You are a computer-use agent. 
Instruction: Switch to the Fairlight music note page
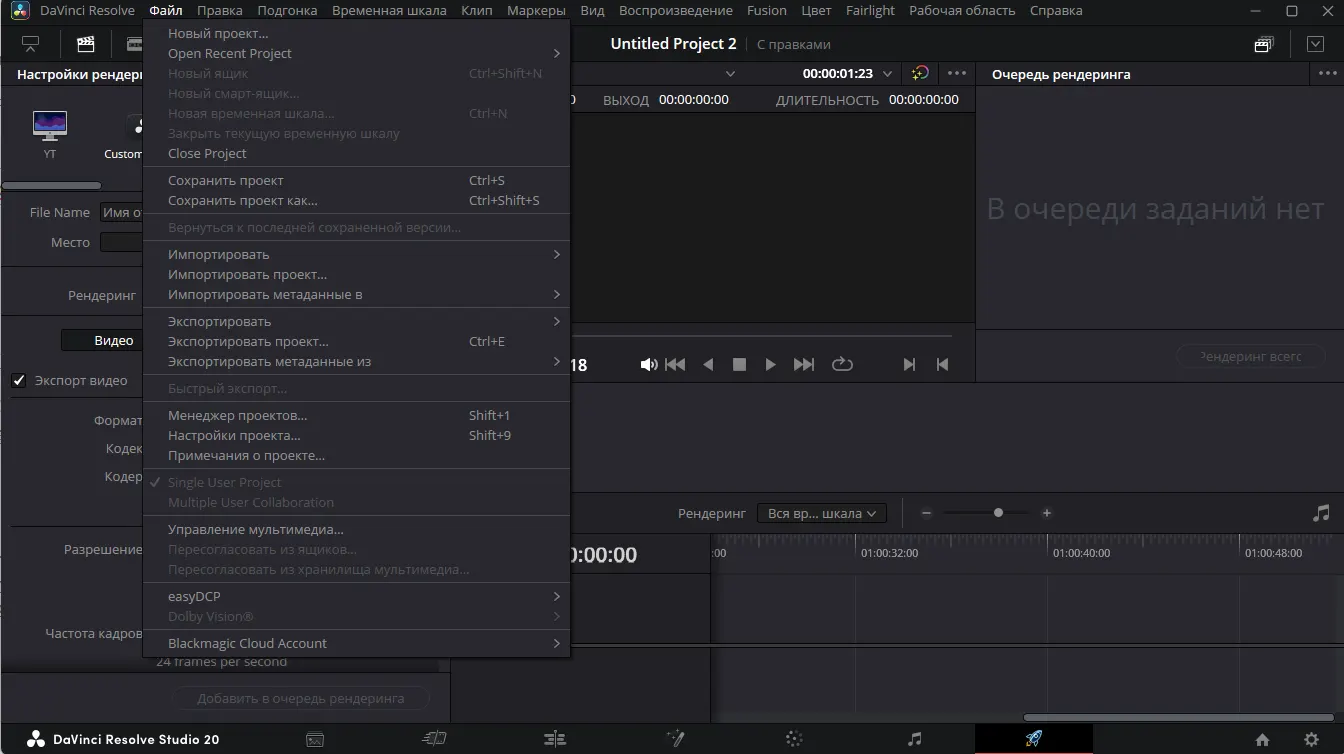(x=914, y=739)
